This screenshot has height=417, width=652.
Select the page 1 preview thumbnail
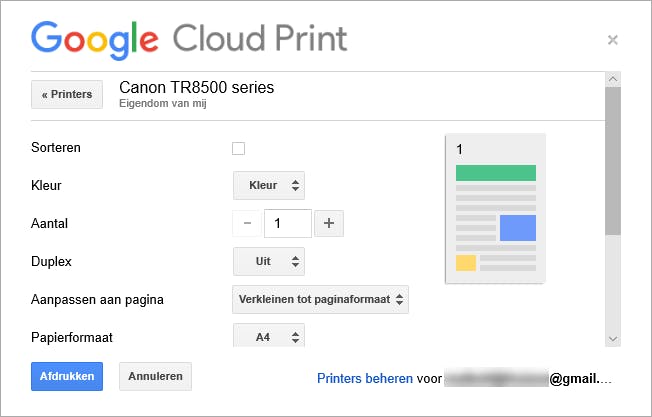click(495, 209)
